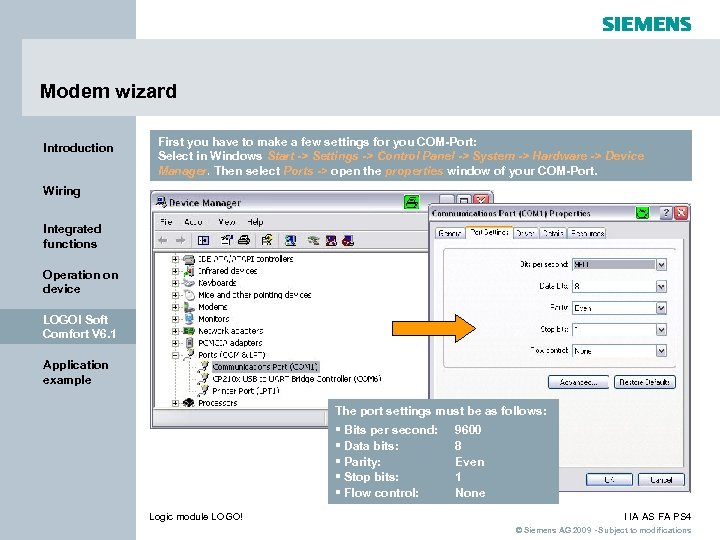The width and height of the screenshot is (720, 540).
Task: Select the Mice and other pointing devices icon
Action: [x=189, y=295]
